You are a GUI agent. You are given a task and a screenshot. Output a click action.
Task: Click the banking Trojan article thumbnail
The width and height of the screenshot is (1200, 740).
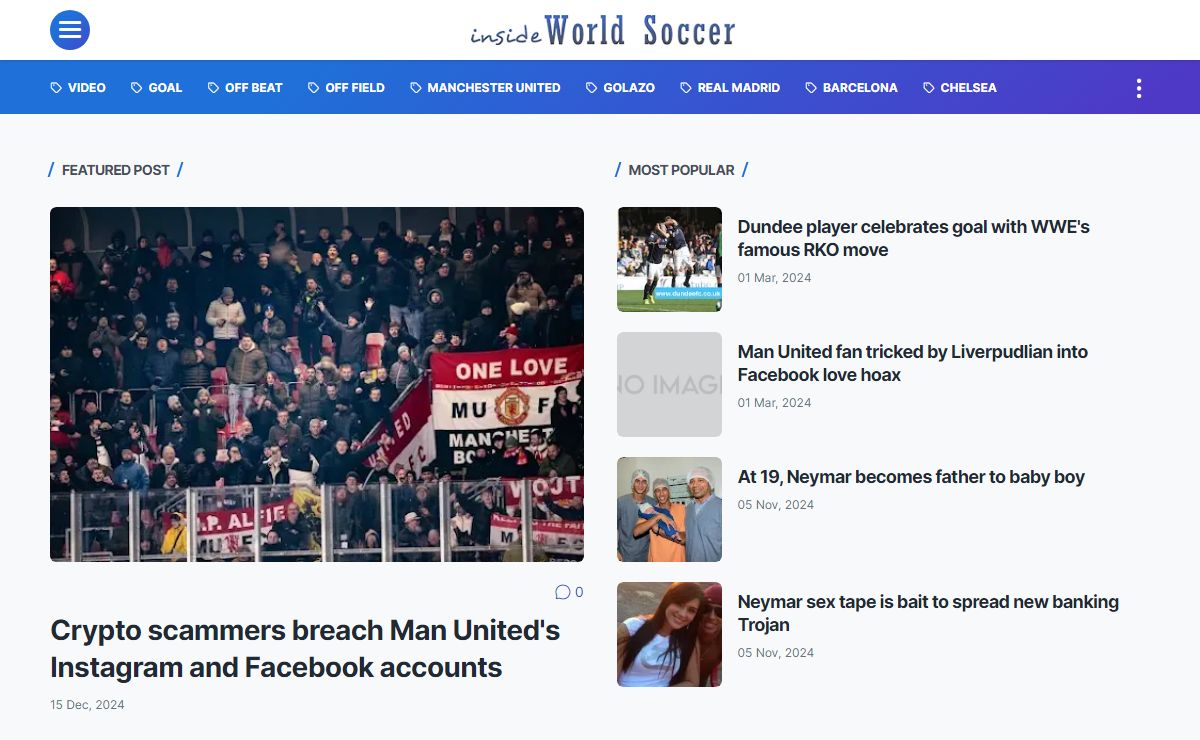click(x=669, y=635)
